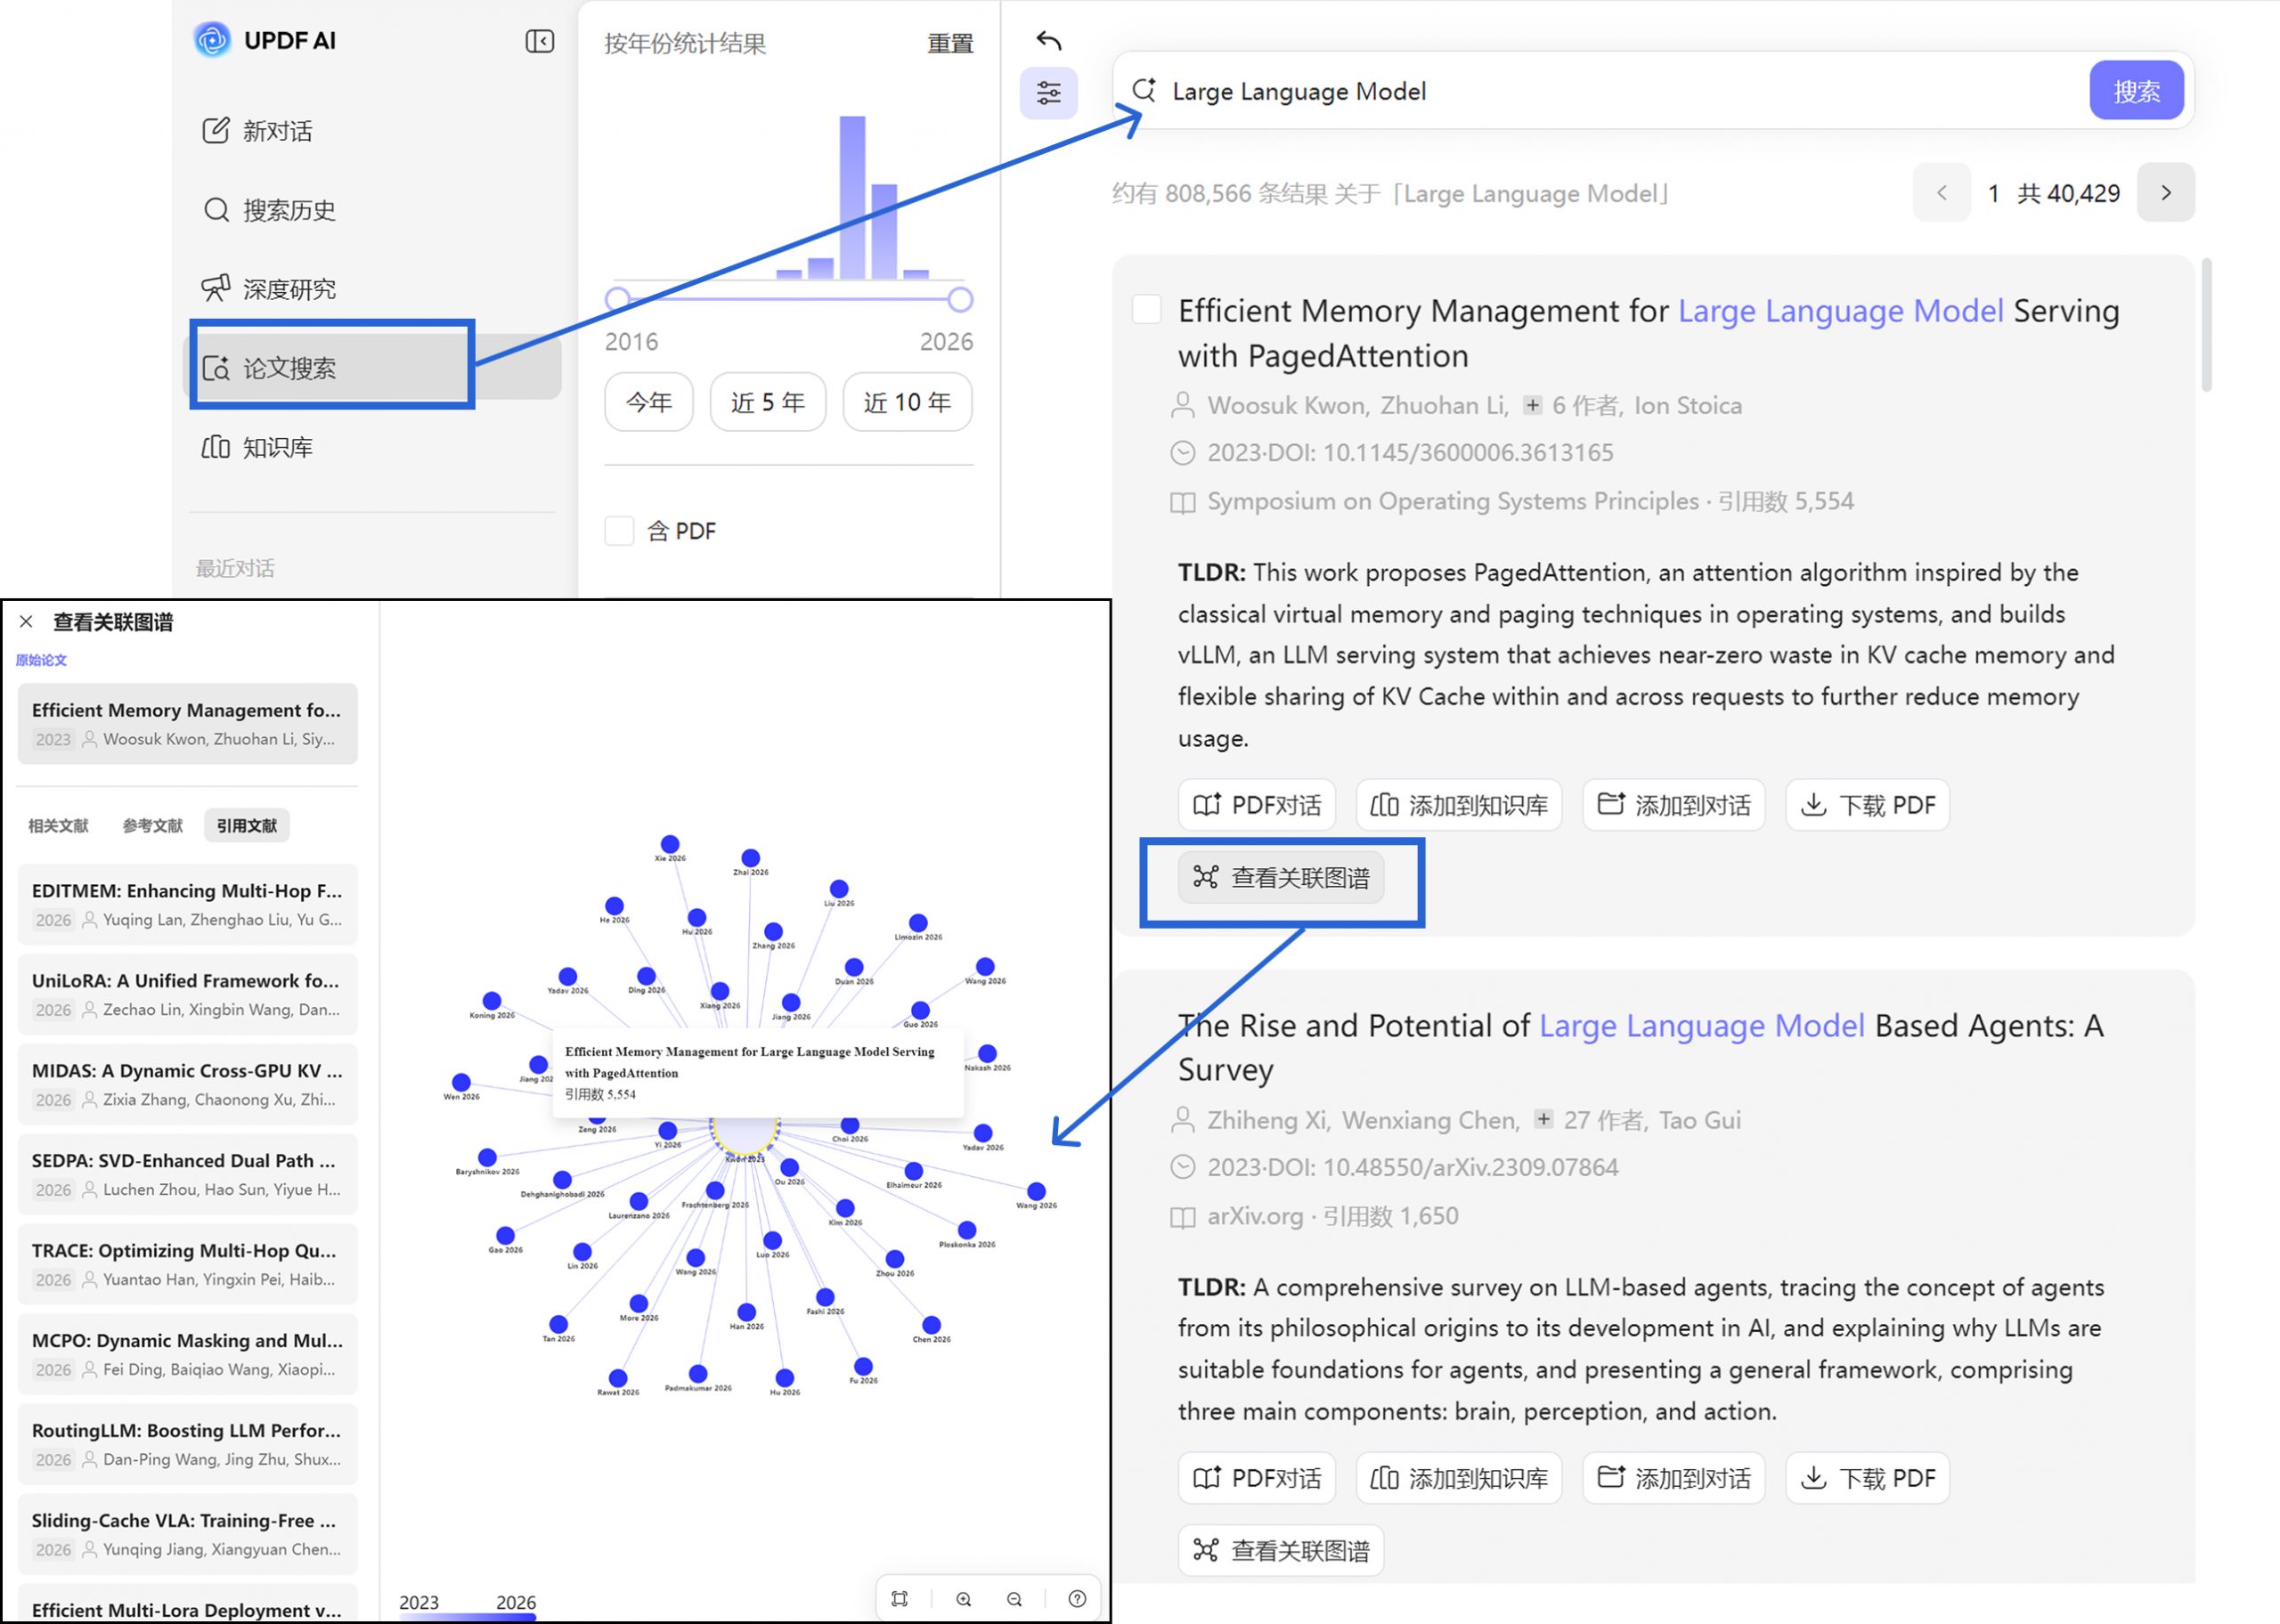
Task: Click 查看关联图谱 under PagedAttention paper
Action: (x=1280, y=877)
